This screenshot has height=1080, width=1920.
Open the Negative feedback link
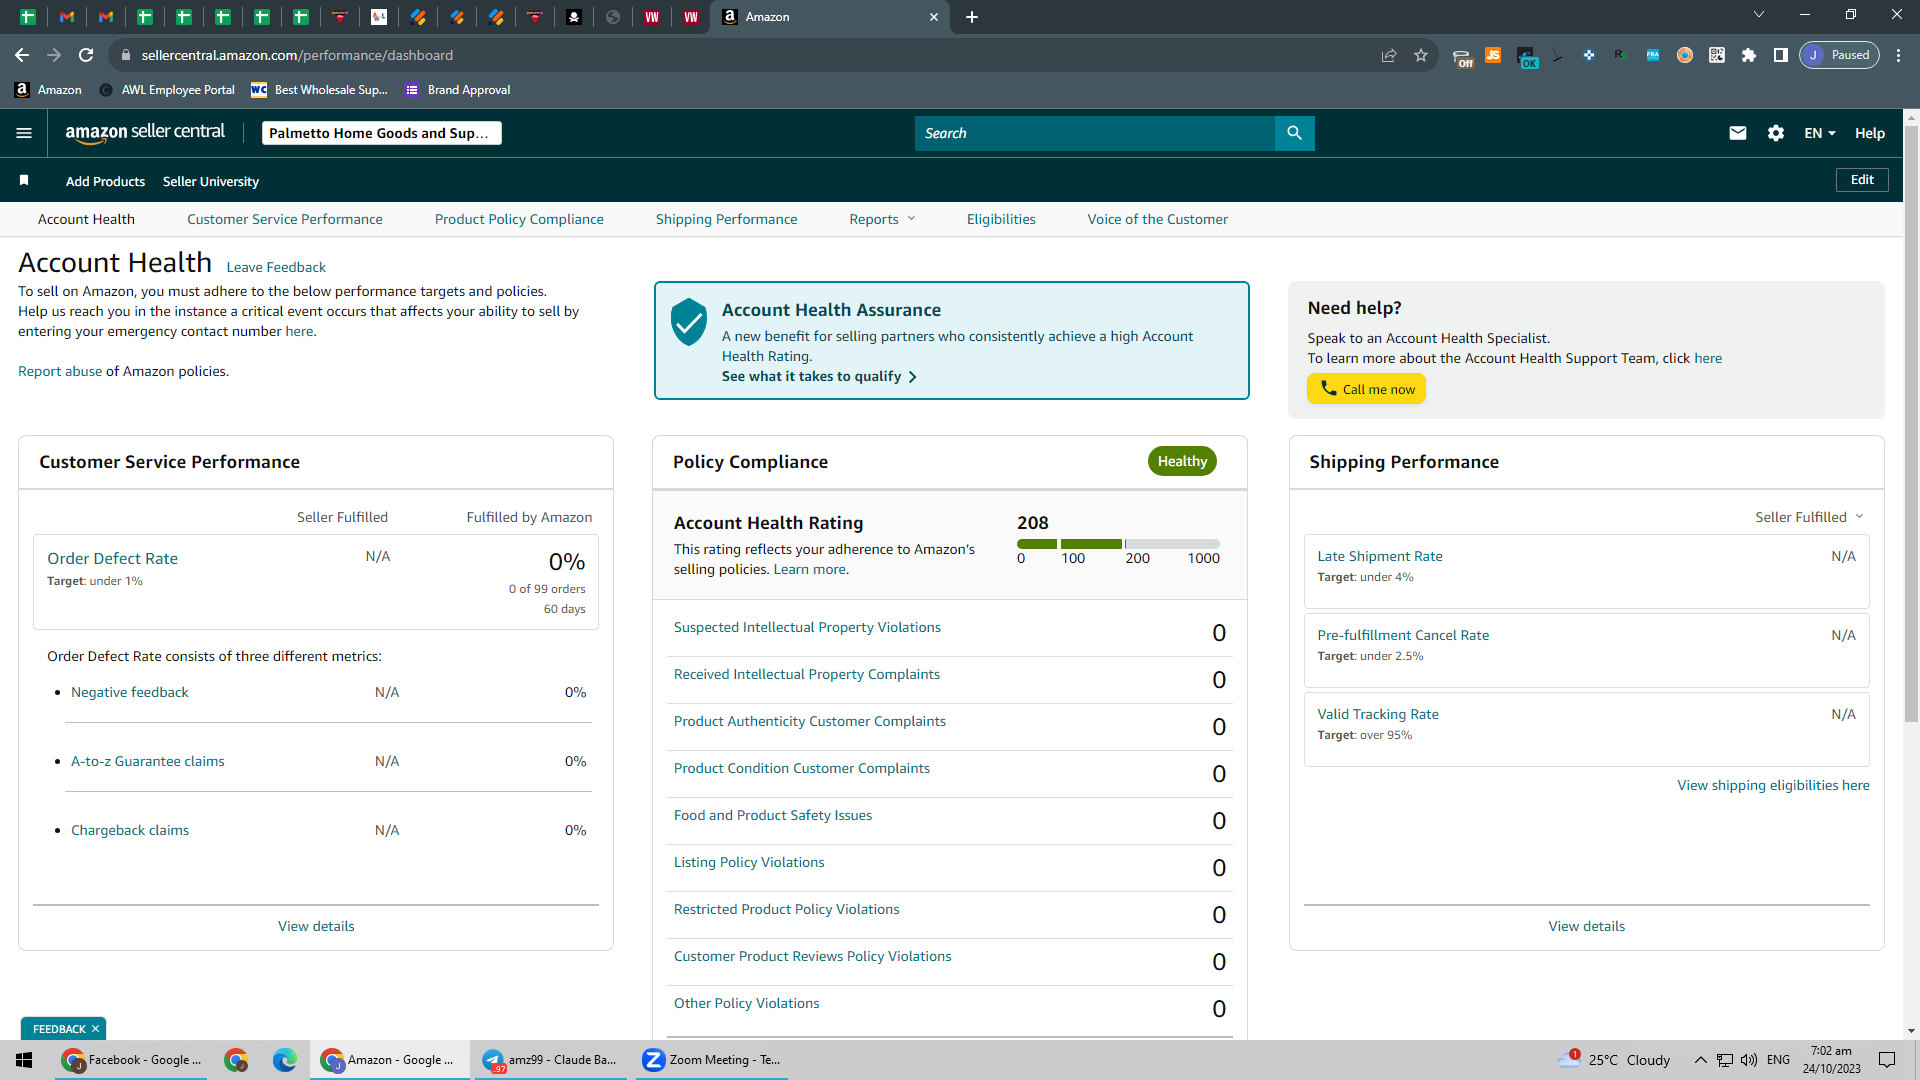coord(129,692)
